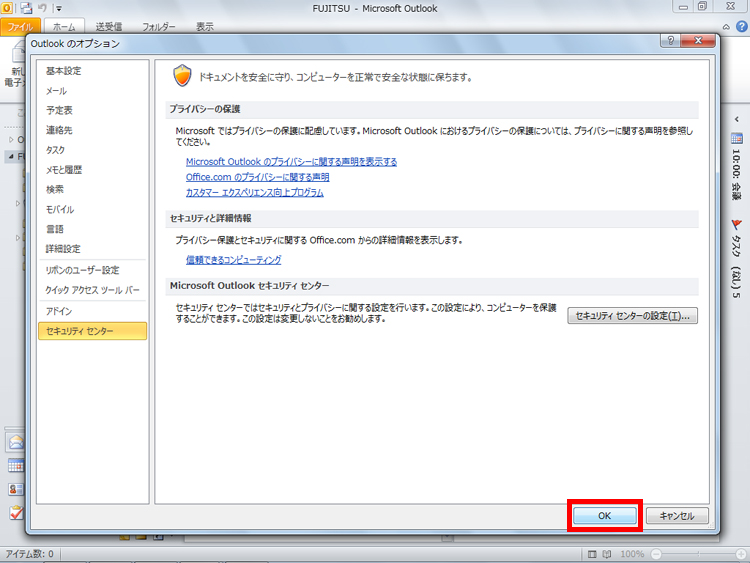750x563 pixels.
Task: Click the キャンセル button
Action: 677,516
